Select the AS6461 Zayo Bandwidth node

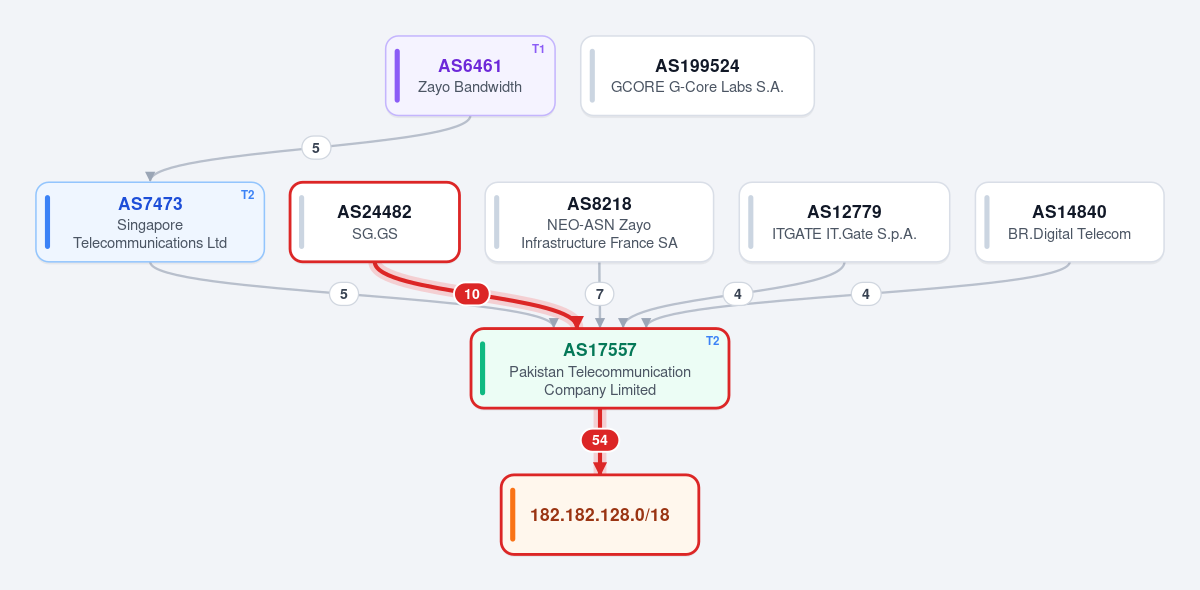pyautogui.click(x=470, y=76)
